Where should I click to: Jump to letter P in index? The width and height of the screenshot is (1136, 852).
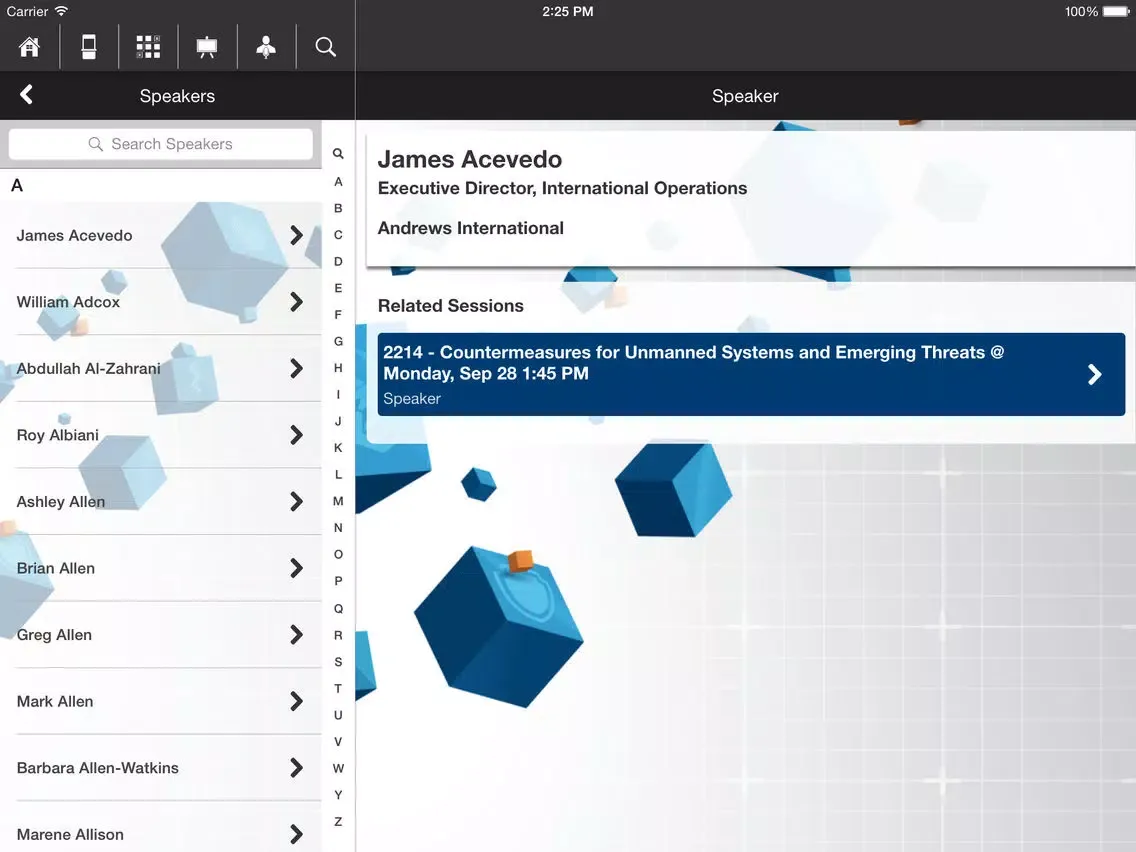pos(338,581)
